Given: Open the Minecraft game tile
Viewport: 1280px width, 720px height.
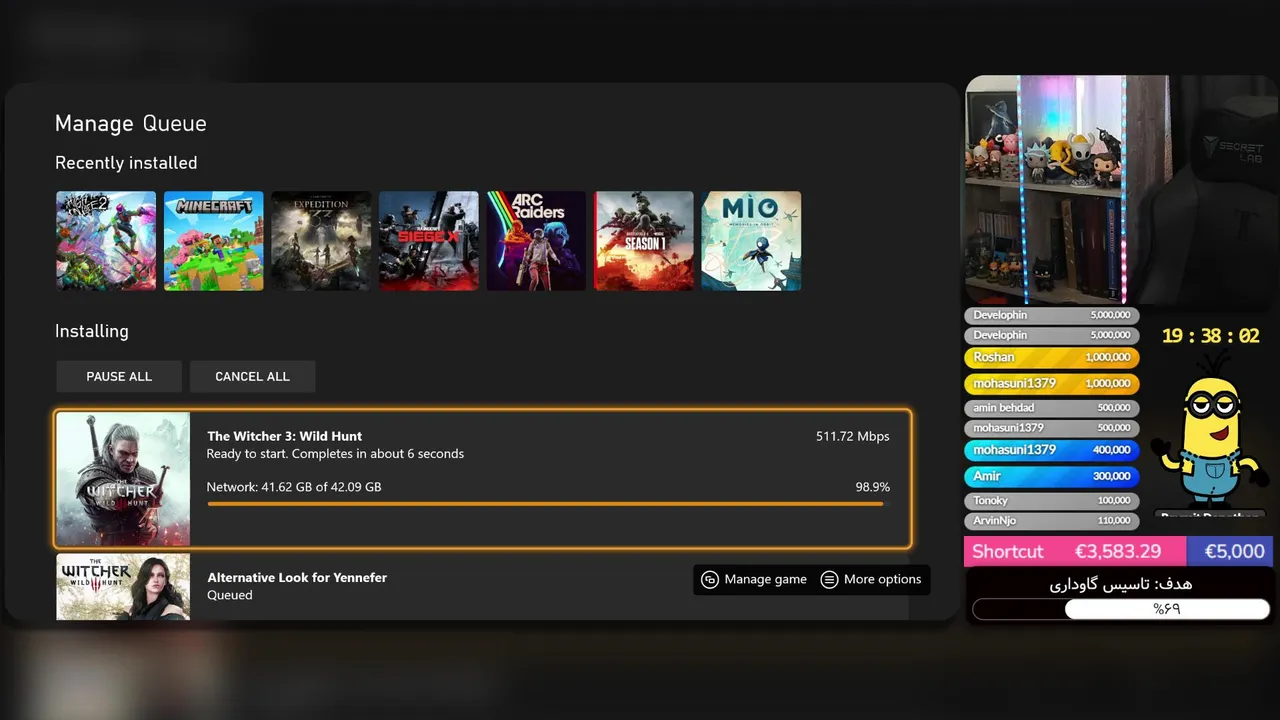Looking at the screenshot, I should pyautogui.click(x=214, y=241).
